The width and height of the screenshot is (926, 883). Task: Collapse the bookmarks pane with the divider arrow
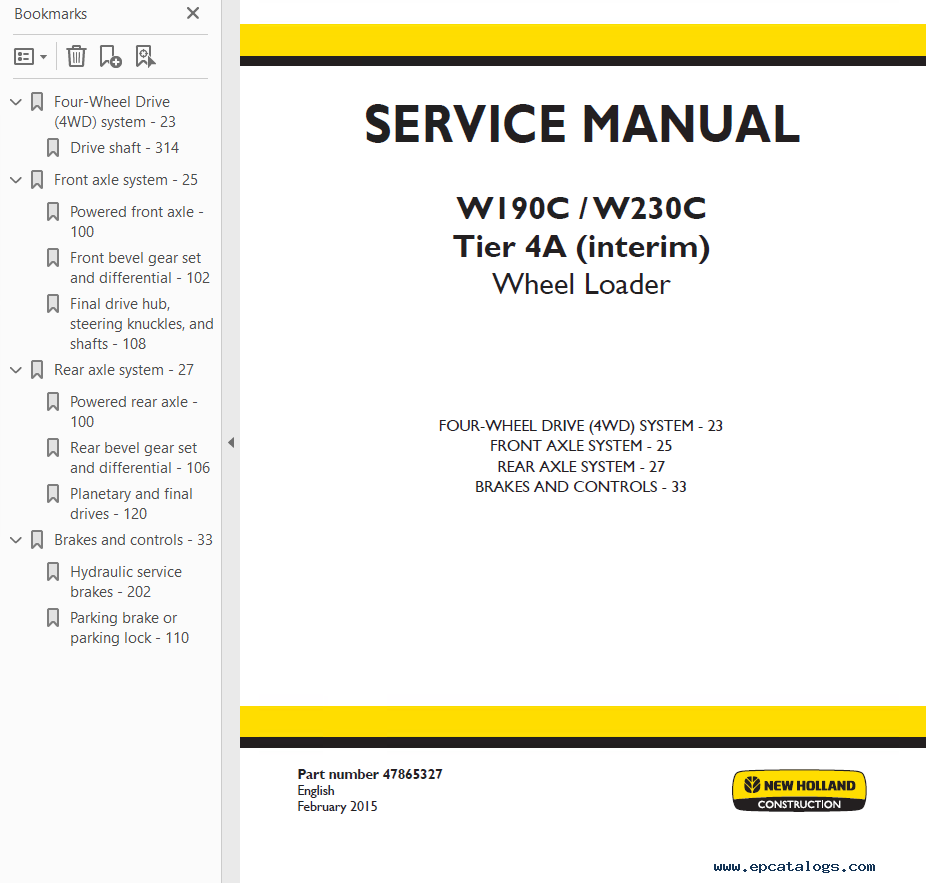(x=231, y=442)
